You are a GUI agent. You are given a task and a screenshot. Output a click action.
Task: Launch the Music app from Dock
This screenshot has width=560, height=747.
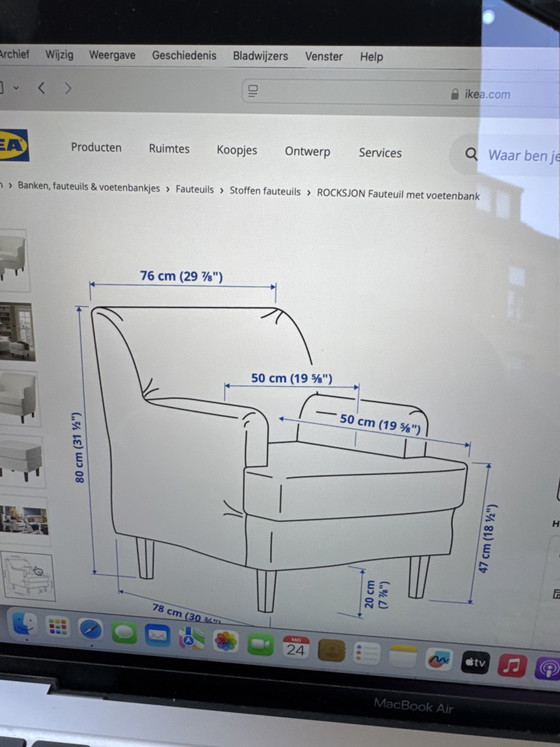coord(512,665)
